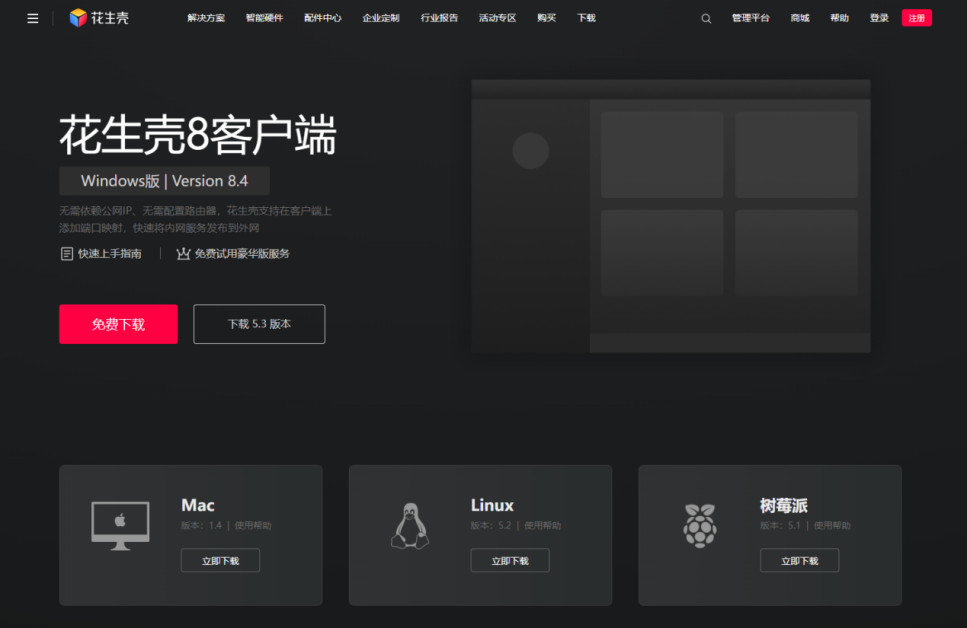Open the 免费试用豪华版服务 link
This screenshot has height=628, width=967.
(x=242, y=254)
